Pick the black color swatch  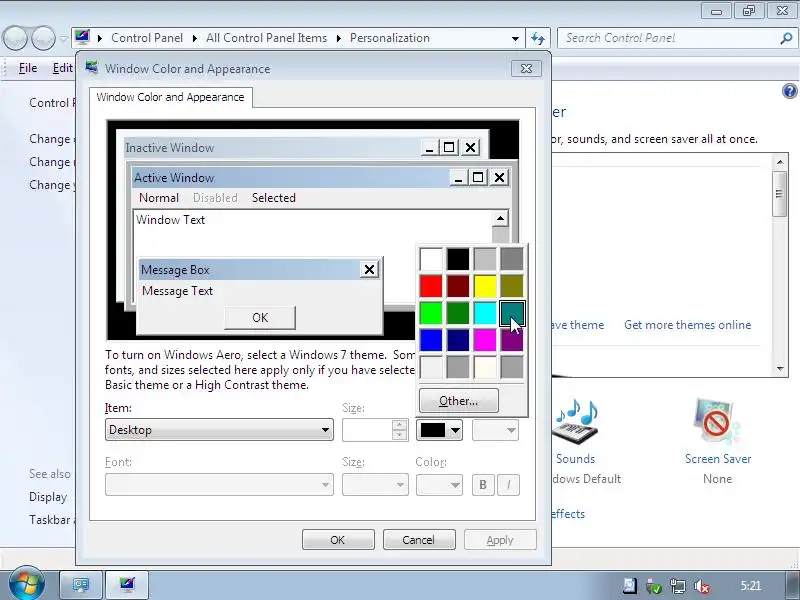tap(458, 259)
